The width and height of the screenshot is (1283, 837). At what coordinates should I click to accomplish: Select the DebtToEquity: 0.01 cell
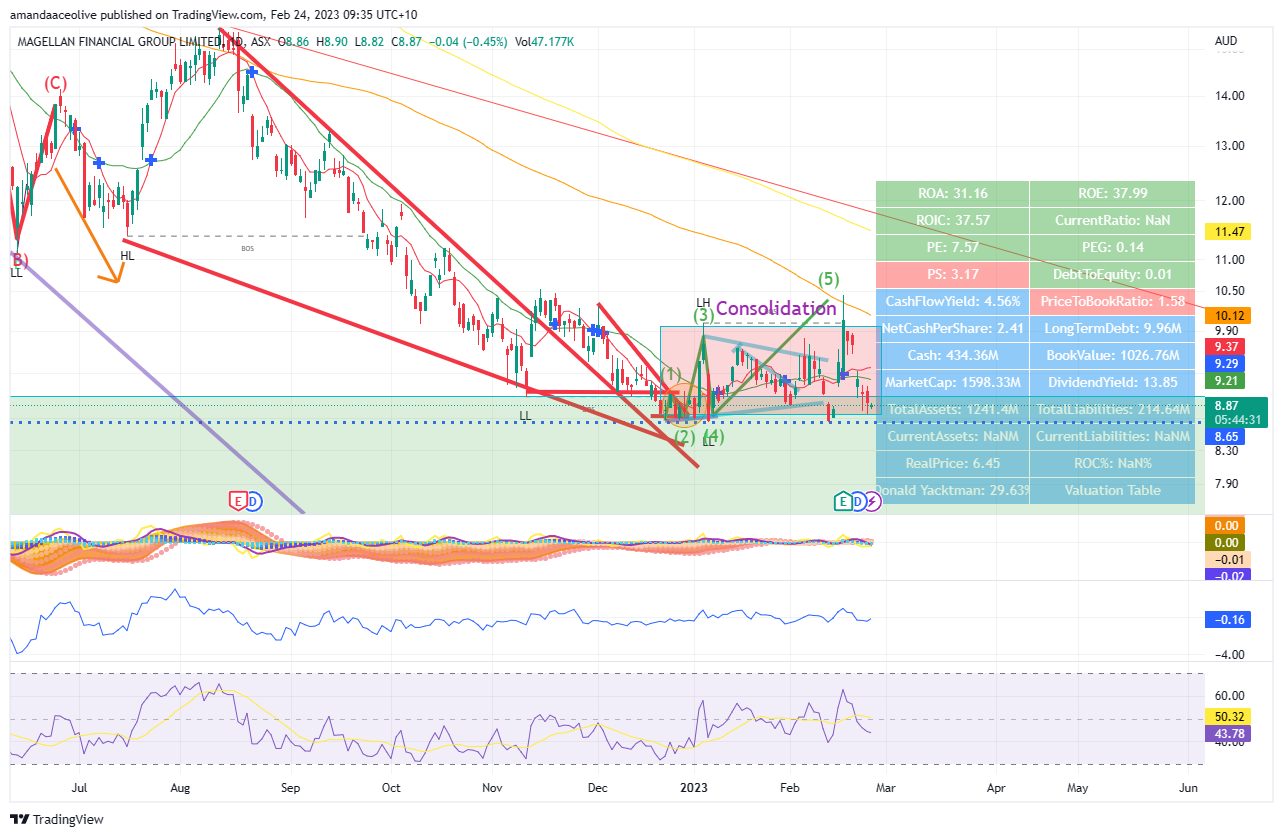[1112, 274]
